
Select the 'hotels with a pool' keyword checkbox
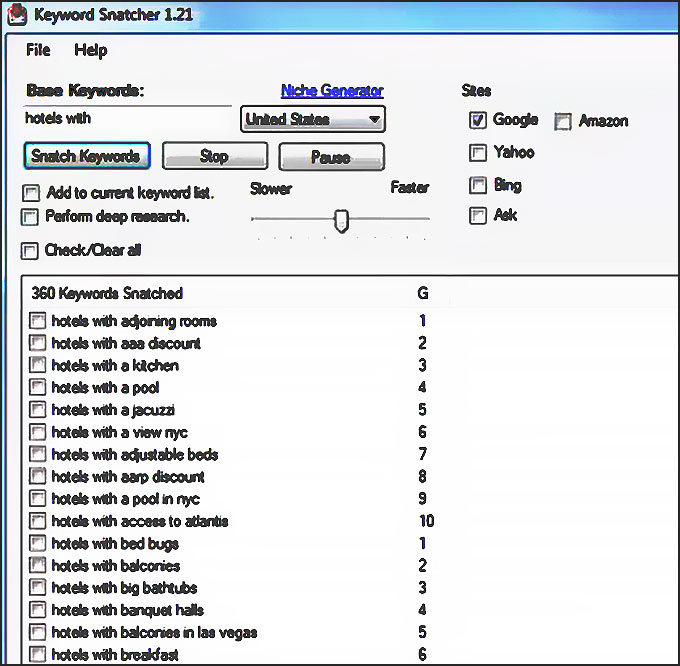click(x=37, y=387)
